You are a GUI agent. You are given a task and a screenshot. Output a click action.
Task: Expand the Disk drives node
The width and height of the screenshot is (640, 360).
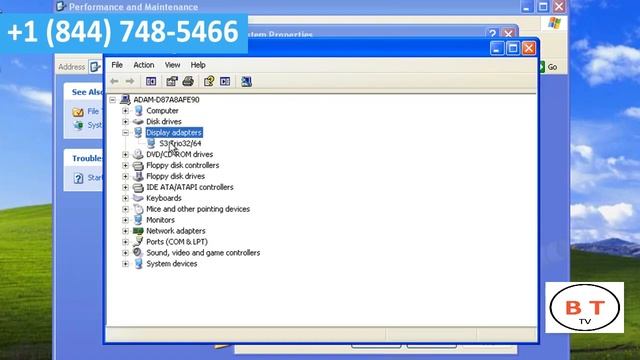coord(125,122)
